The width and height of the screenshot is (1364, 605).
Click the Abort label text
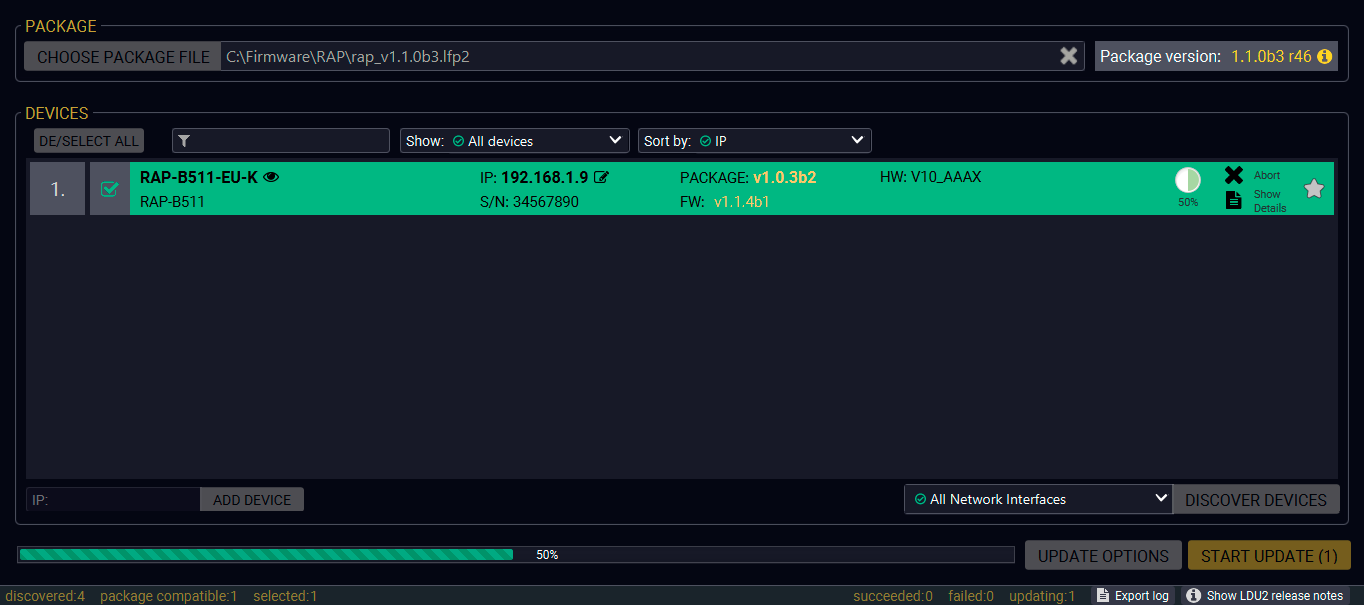click(x=1267, y=175)
